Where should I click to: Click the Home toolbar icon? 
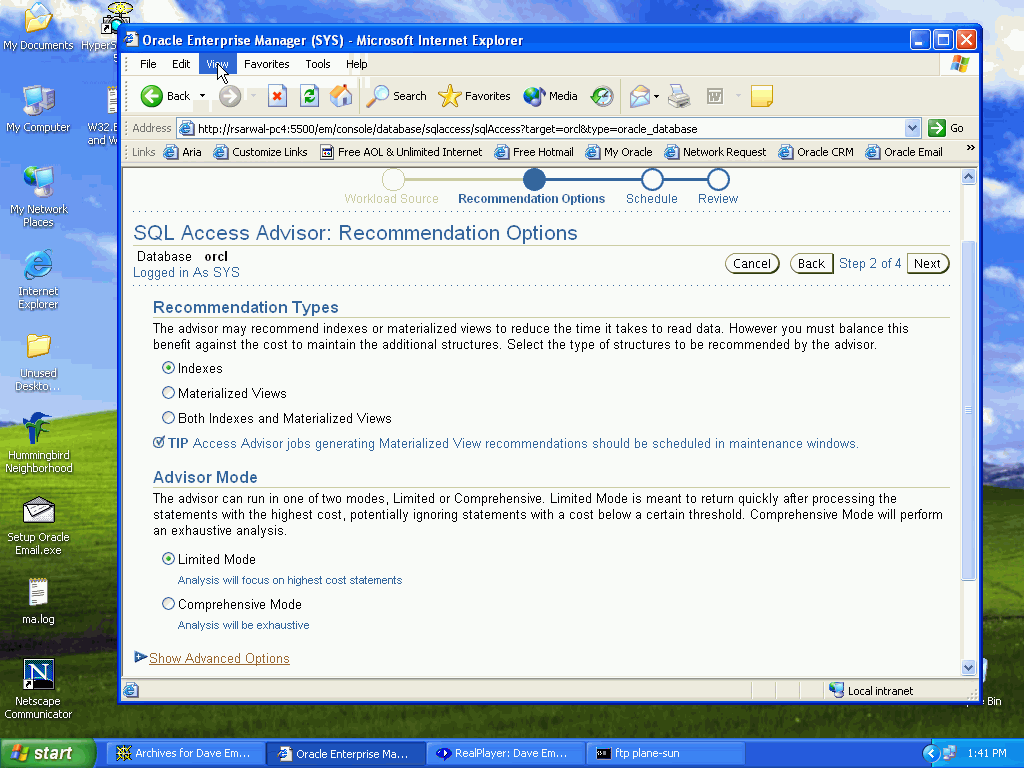(x=341, y=96)
